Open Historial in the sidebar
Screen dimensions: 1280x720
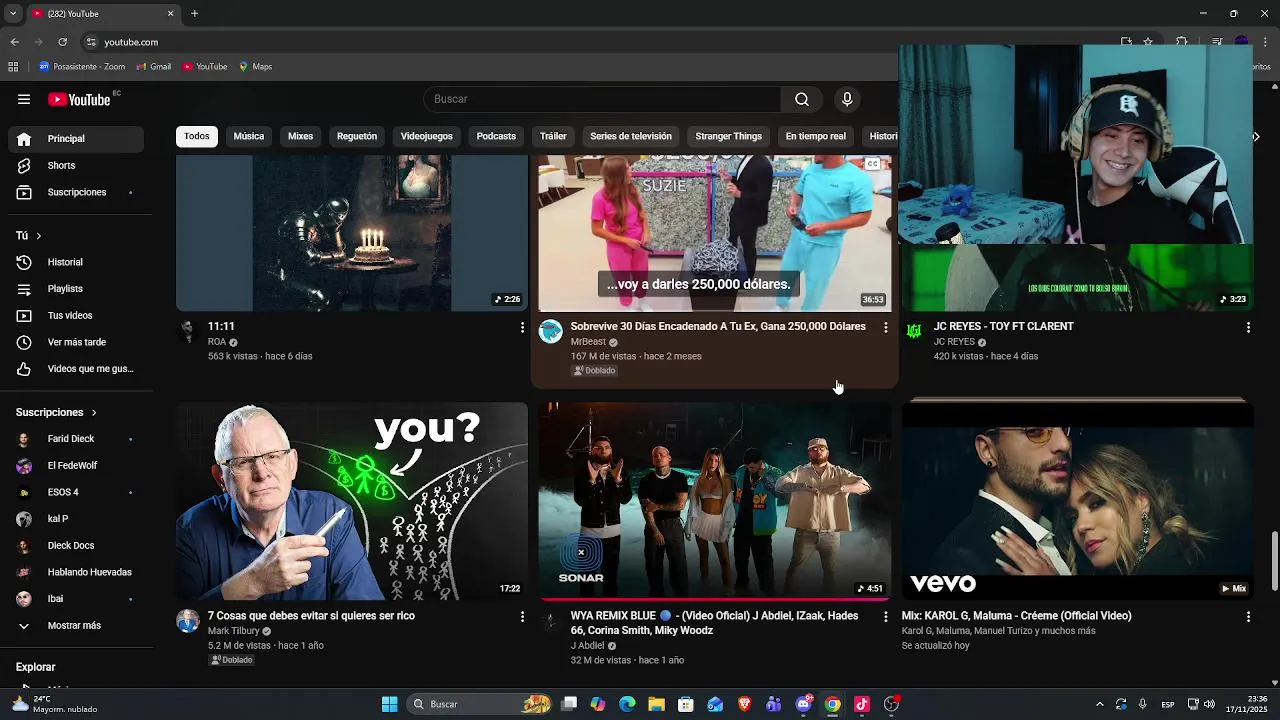click(x=77, y=262)
